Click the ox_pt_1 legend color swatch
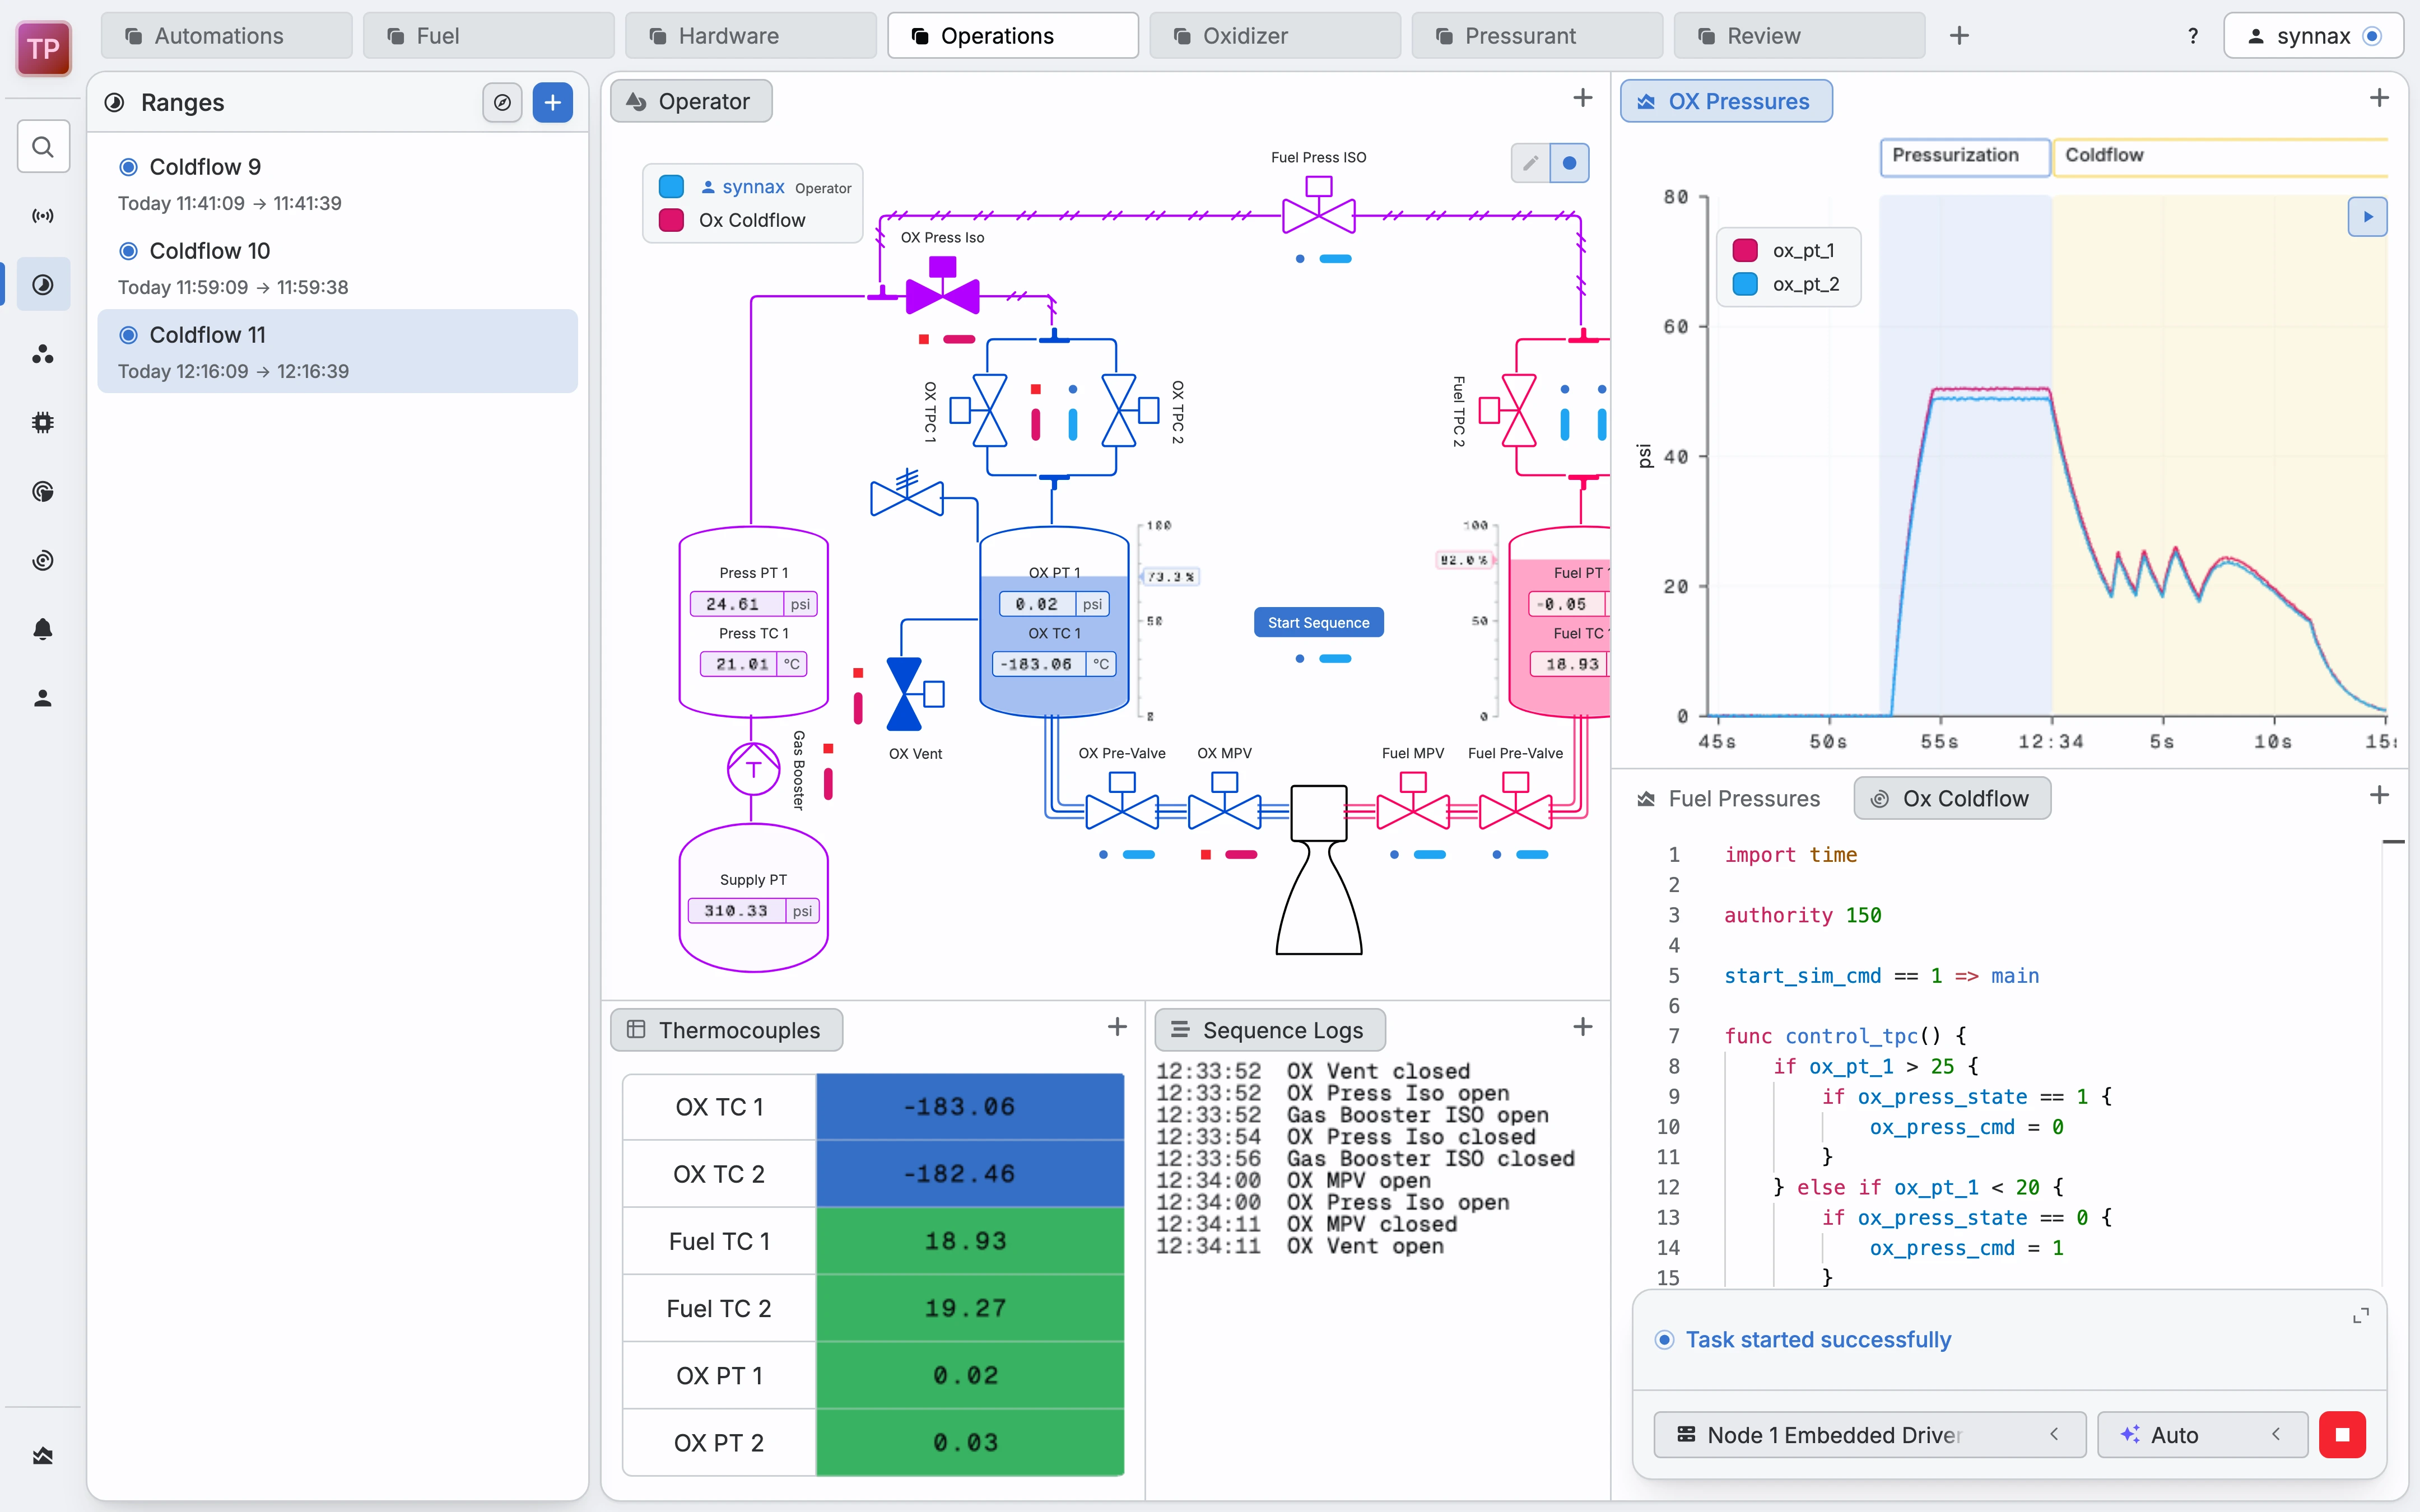This screenshot has width=2420, height=1512. coord(1745,250)
